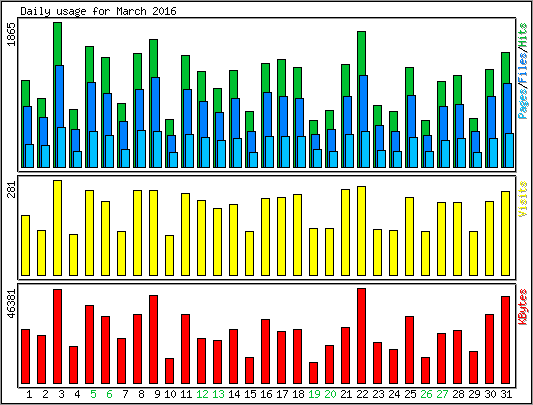The height and width of the screenshot is (405, 533).
Task: Click the yellow Visits bar for day 10
Action: coord(169,255)
